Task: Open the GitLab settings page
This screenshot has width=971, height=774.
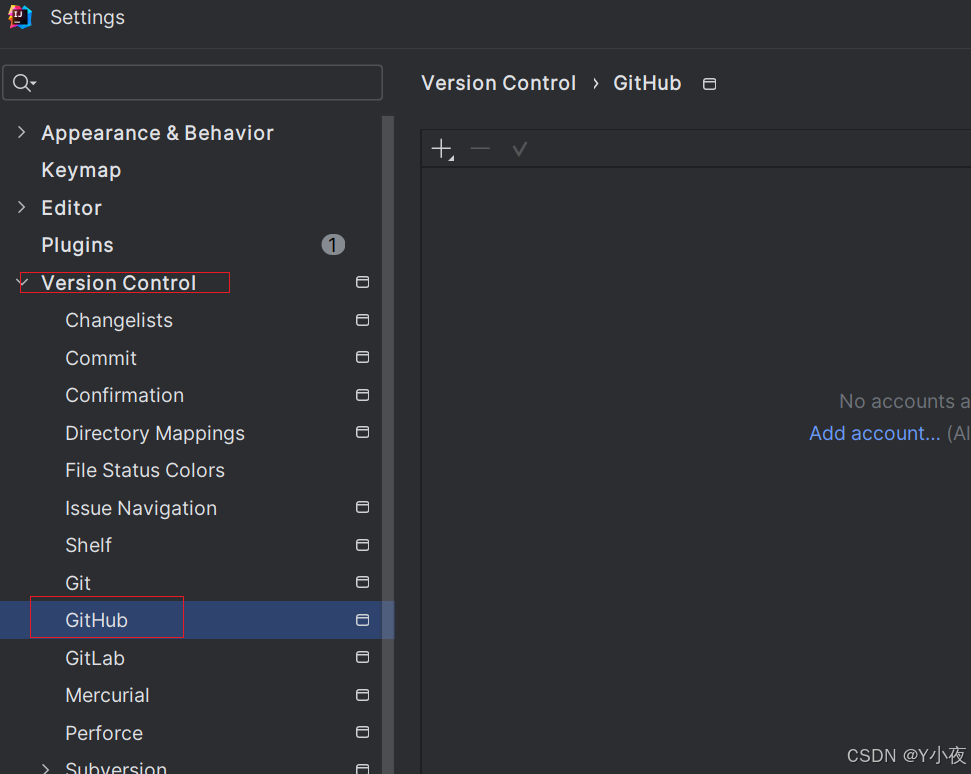Action: (95, 658)
